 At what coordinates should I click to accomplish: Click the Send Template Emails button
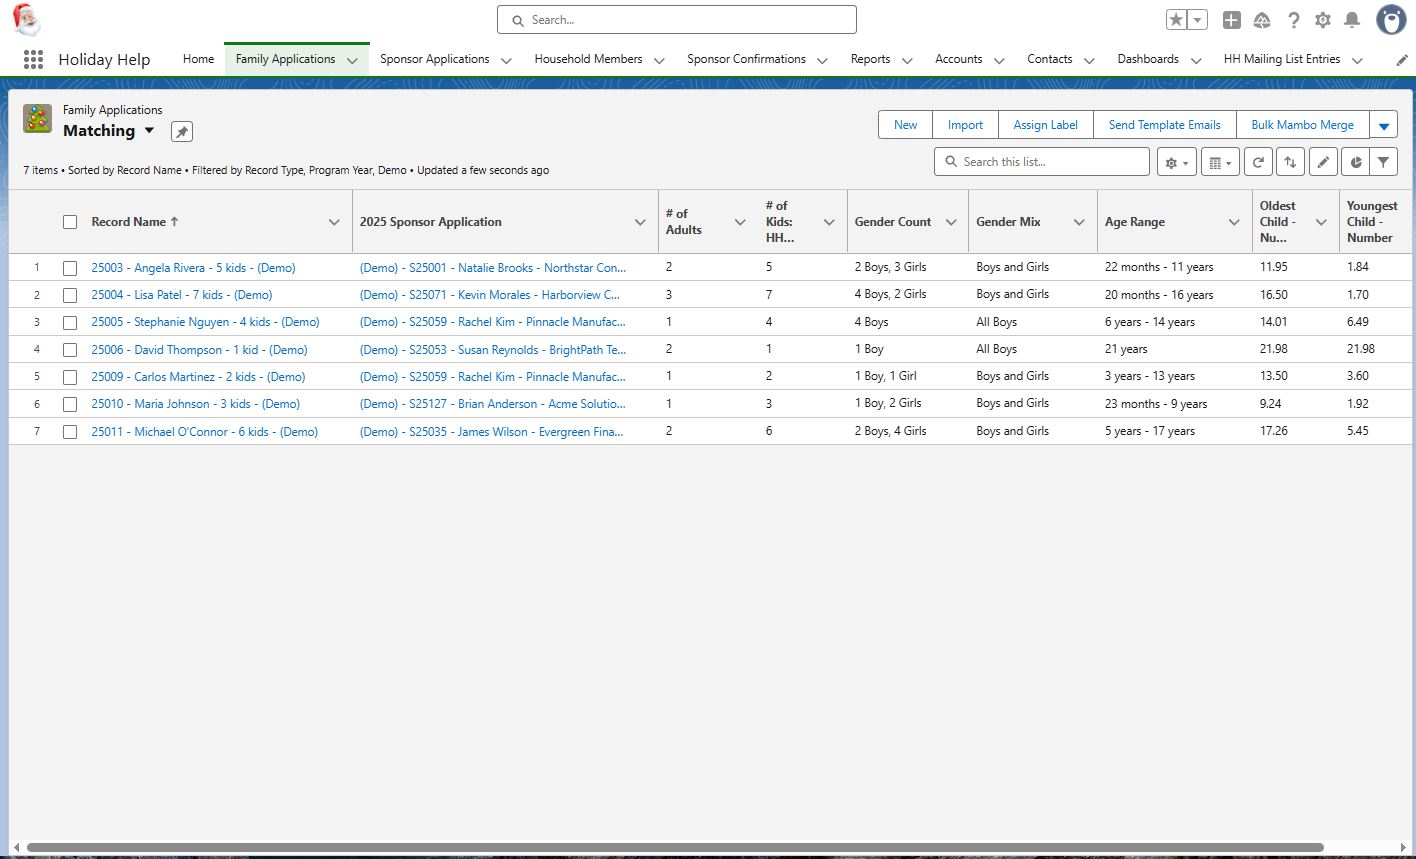coord(1164,125)
